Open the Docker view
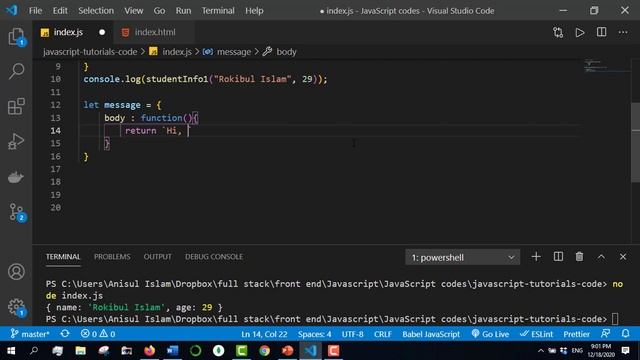Image resolution: width=640 pixels, height=360 pixels. [16, 178]
